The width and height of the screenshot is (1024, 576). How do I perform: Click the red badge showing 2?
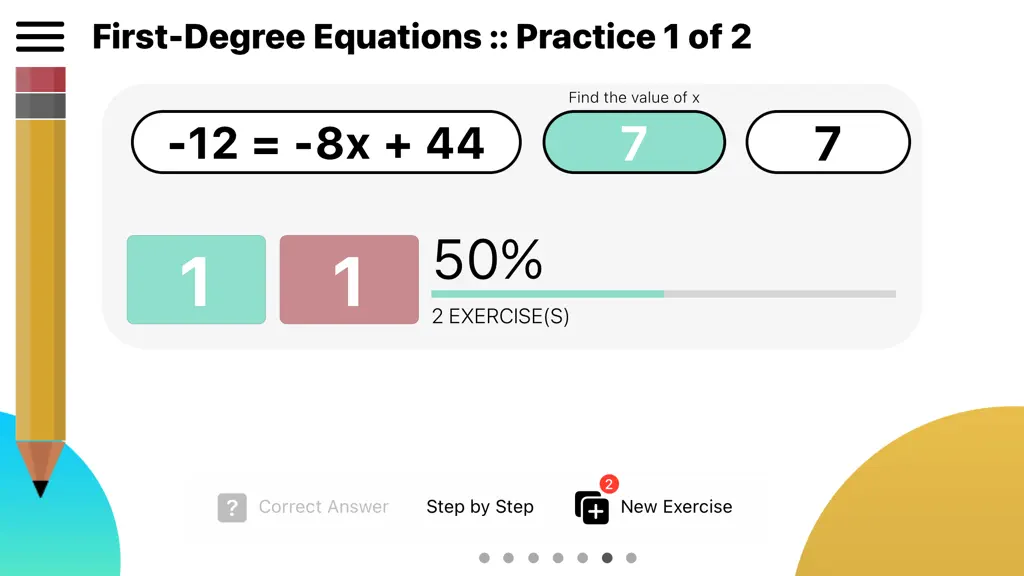coord(609,484)
